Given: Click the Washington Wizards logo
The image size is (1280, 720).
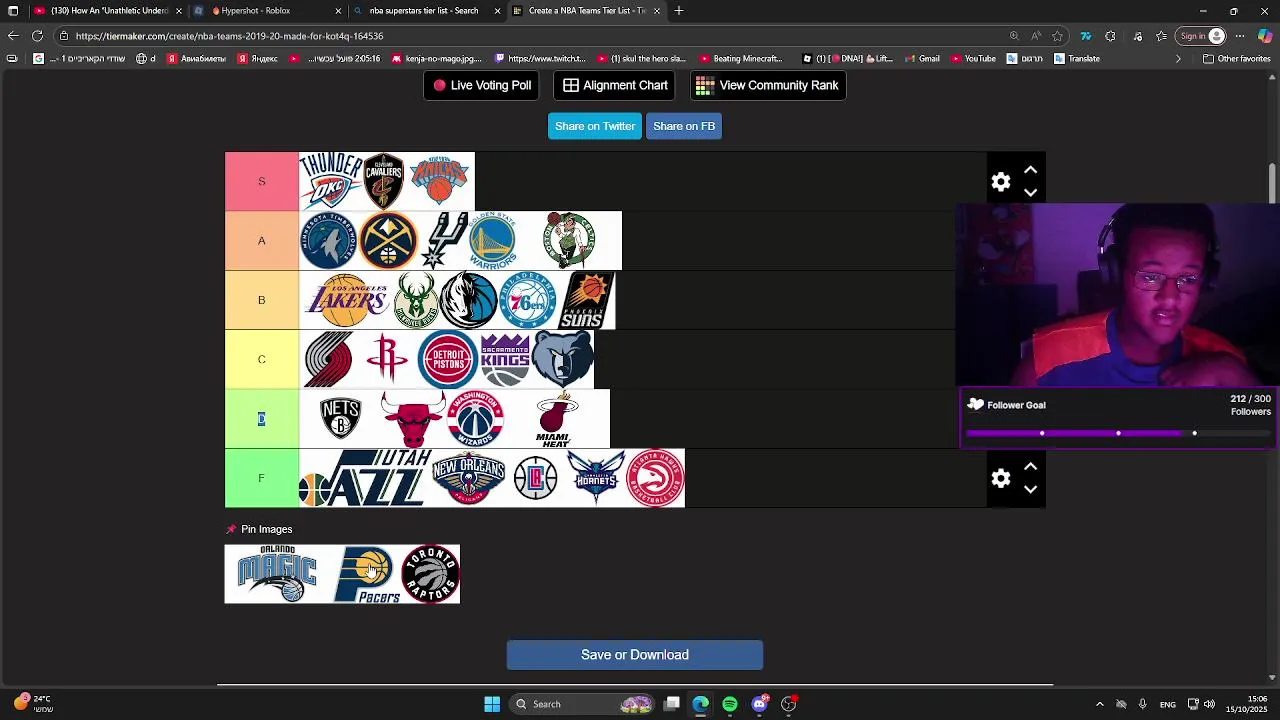Looking at the screenshot, I should [x=475, y=419].
